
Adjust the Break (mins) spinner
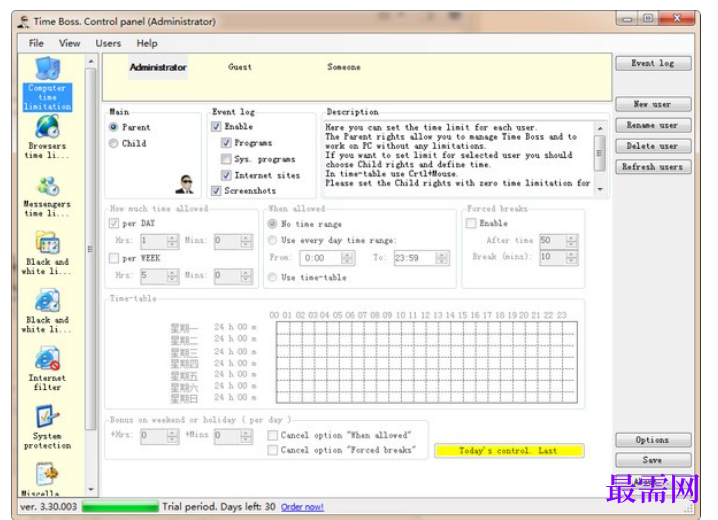(x=571, y=258)
